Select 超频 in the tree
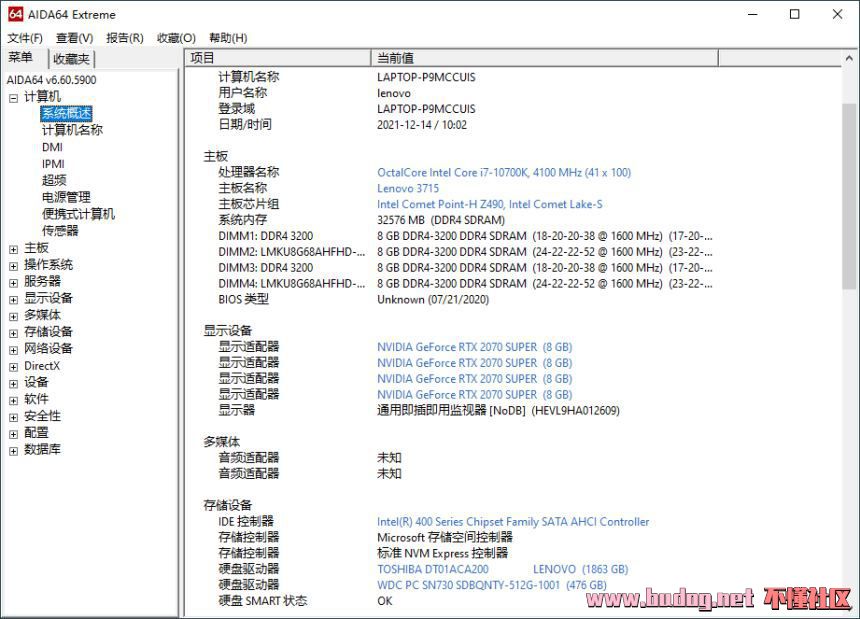 point(54,180)
